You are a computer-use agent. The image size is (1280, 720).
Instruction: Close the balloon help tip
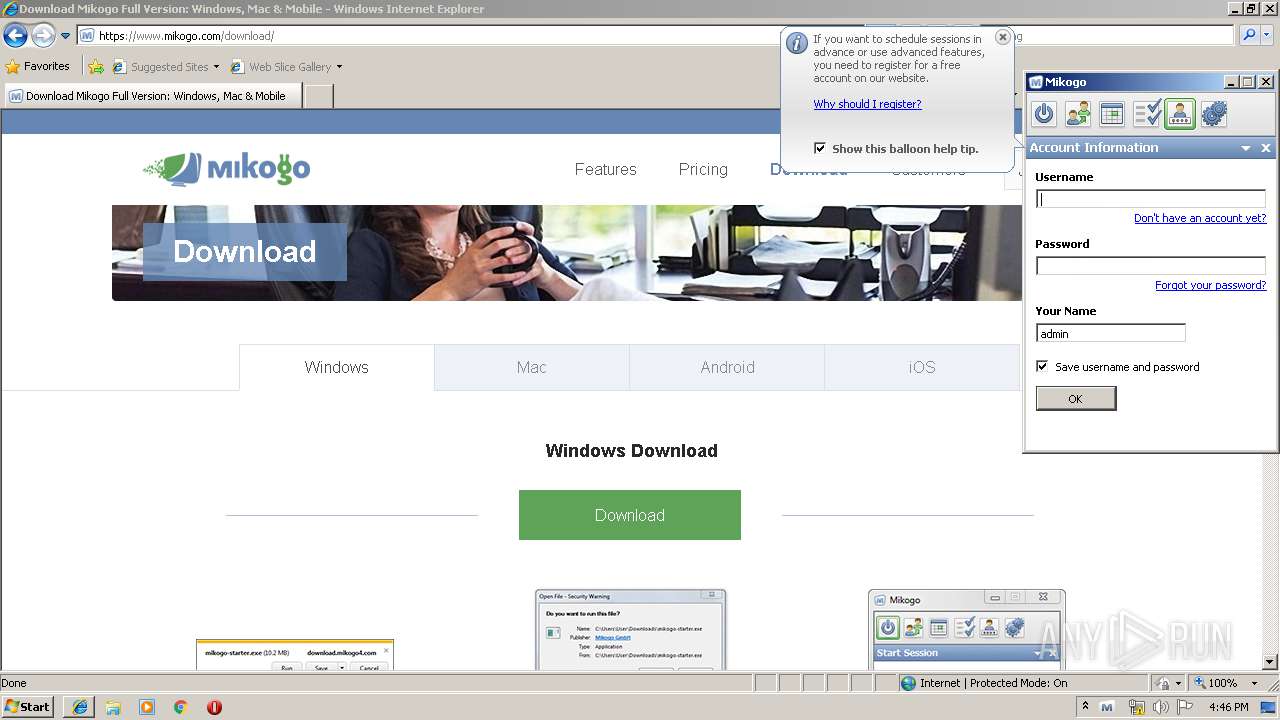point(1002,37)
